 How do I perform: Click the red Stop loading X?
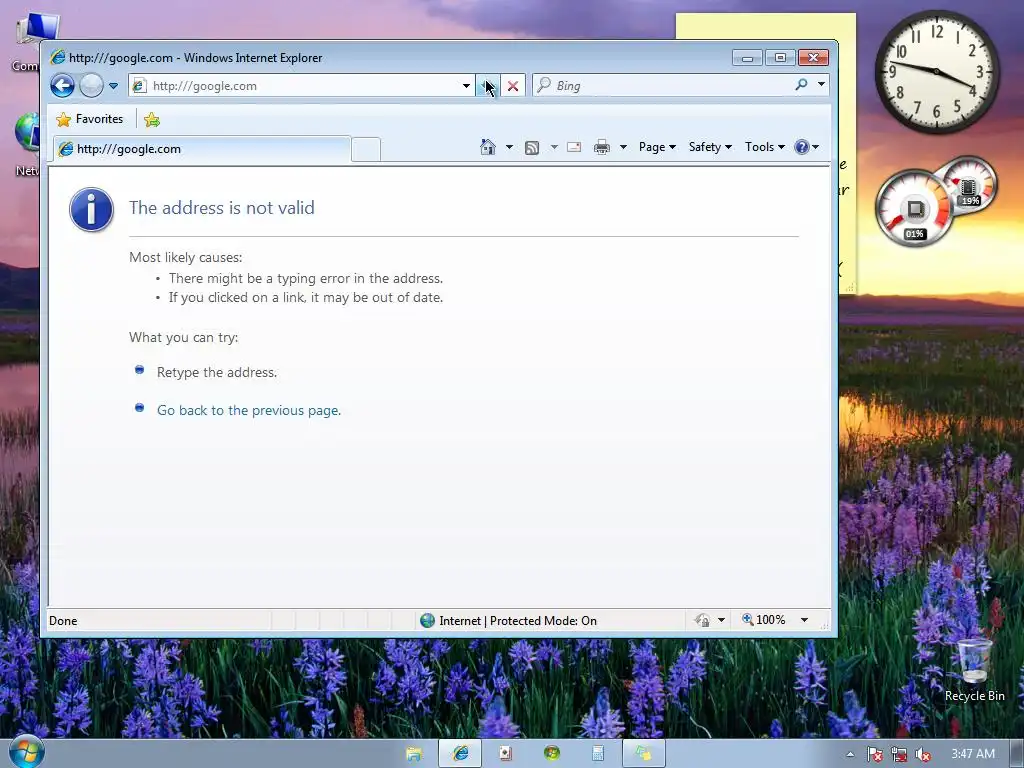(513, 86)
